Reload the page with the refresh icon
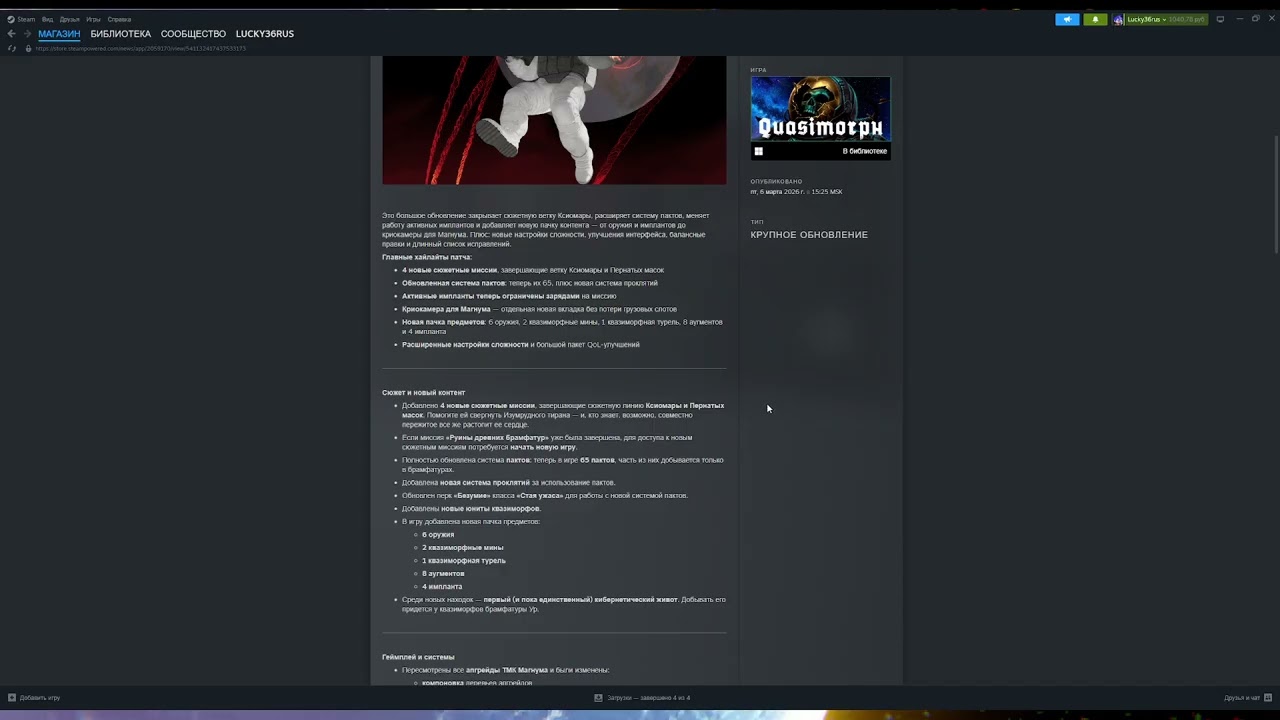Image resolution: width=1280 pixels, height=720 pixels. (x=12, y=48)
